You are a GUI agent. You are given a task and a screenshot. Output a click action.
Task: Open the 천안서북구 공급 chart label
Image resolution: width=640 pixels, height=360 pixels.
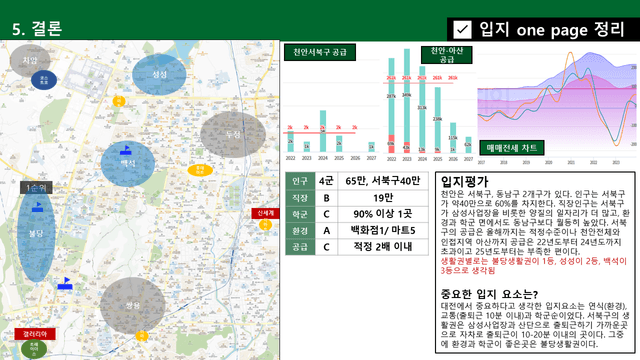pyautogui.click(x=320, y=52)
